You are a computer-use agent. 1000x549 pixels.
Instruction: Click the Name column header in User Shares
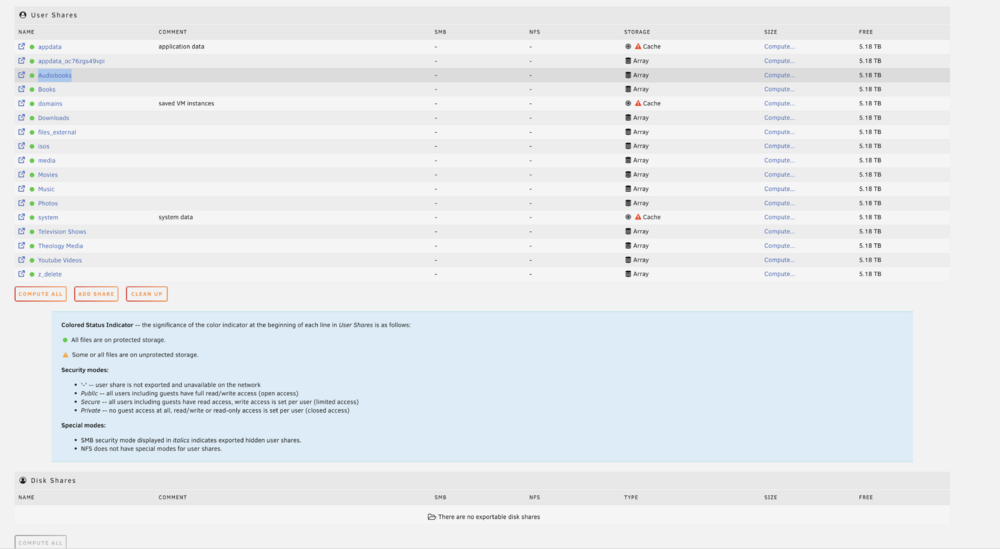coord(26,32)
